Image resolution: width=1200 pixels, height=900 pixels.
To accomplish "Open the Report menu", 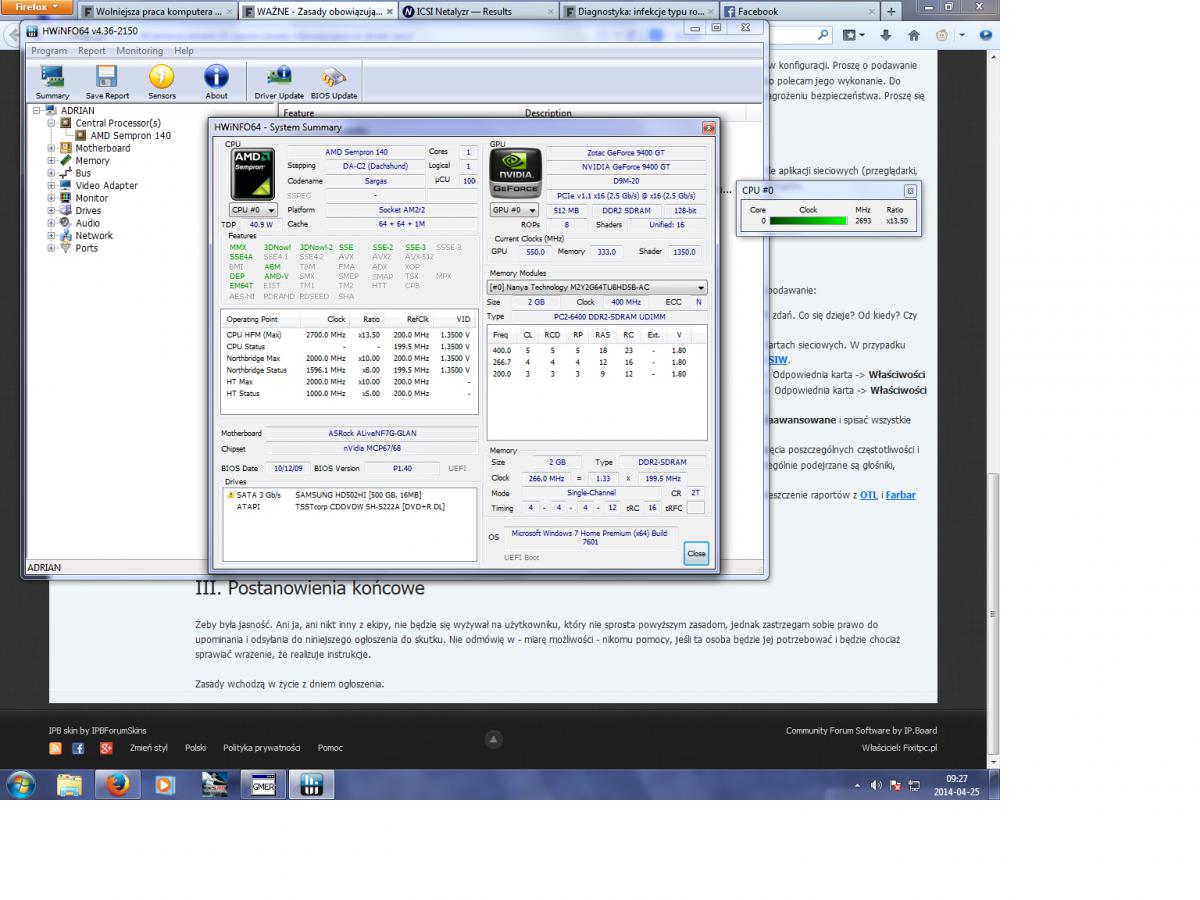I will (x=92, y=50).
